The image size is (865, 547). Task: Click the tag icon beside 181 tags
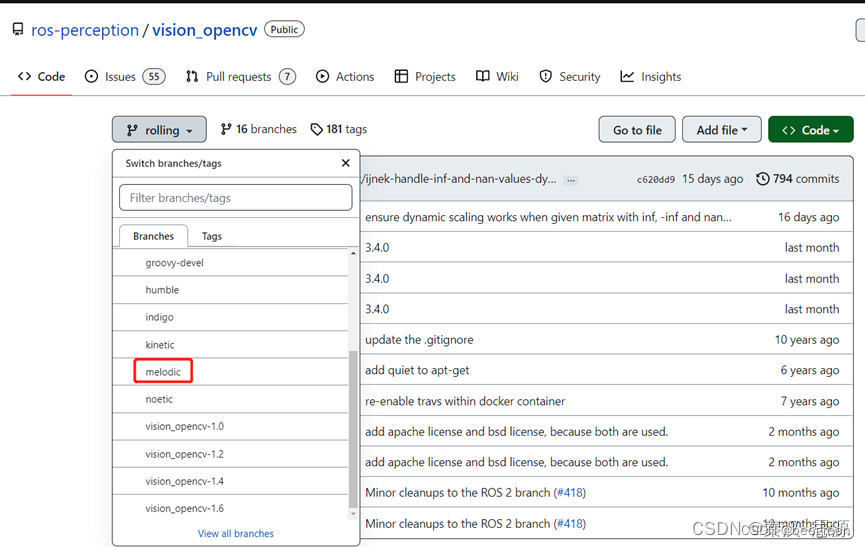(x=317, y=129)
